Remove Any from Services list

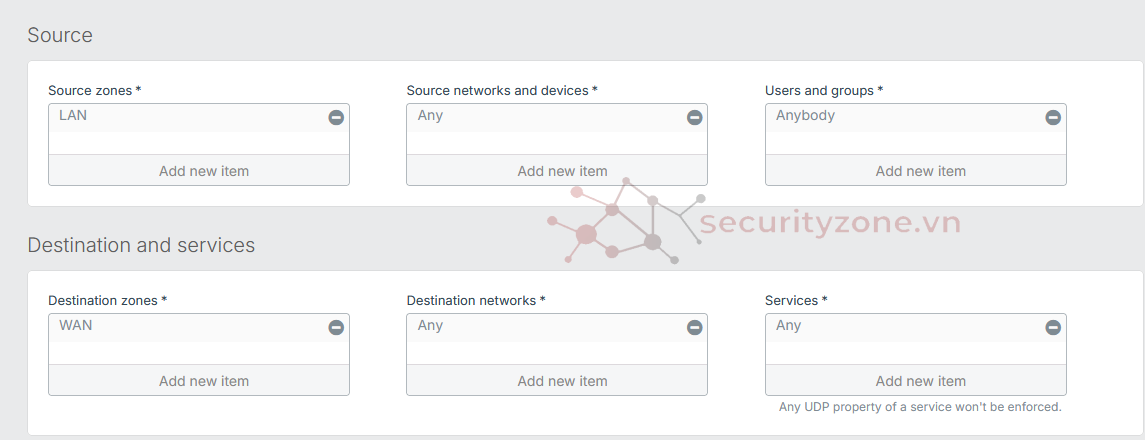coord(1053,328)
